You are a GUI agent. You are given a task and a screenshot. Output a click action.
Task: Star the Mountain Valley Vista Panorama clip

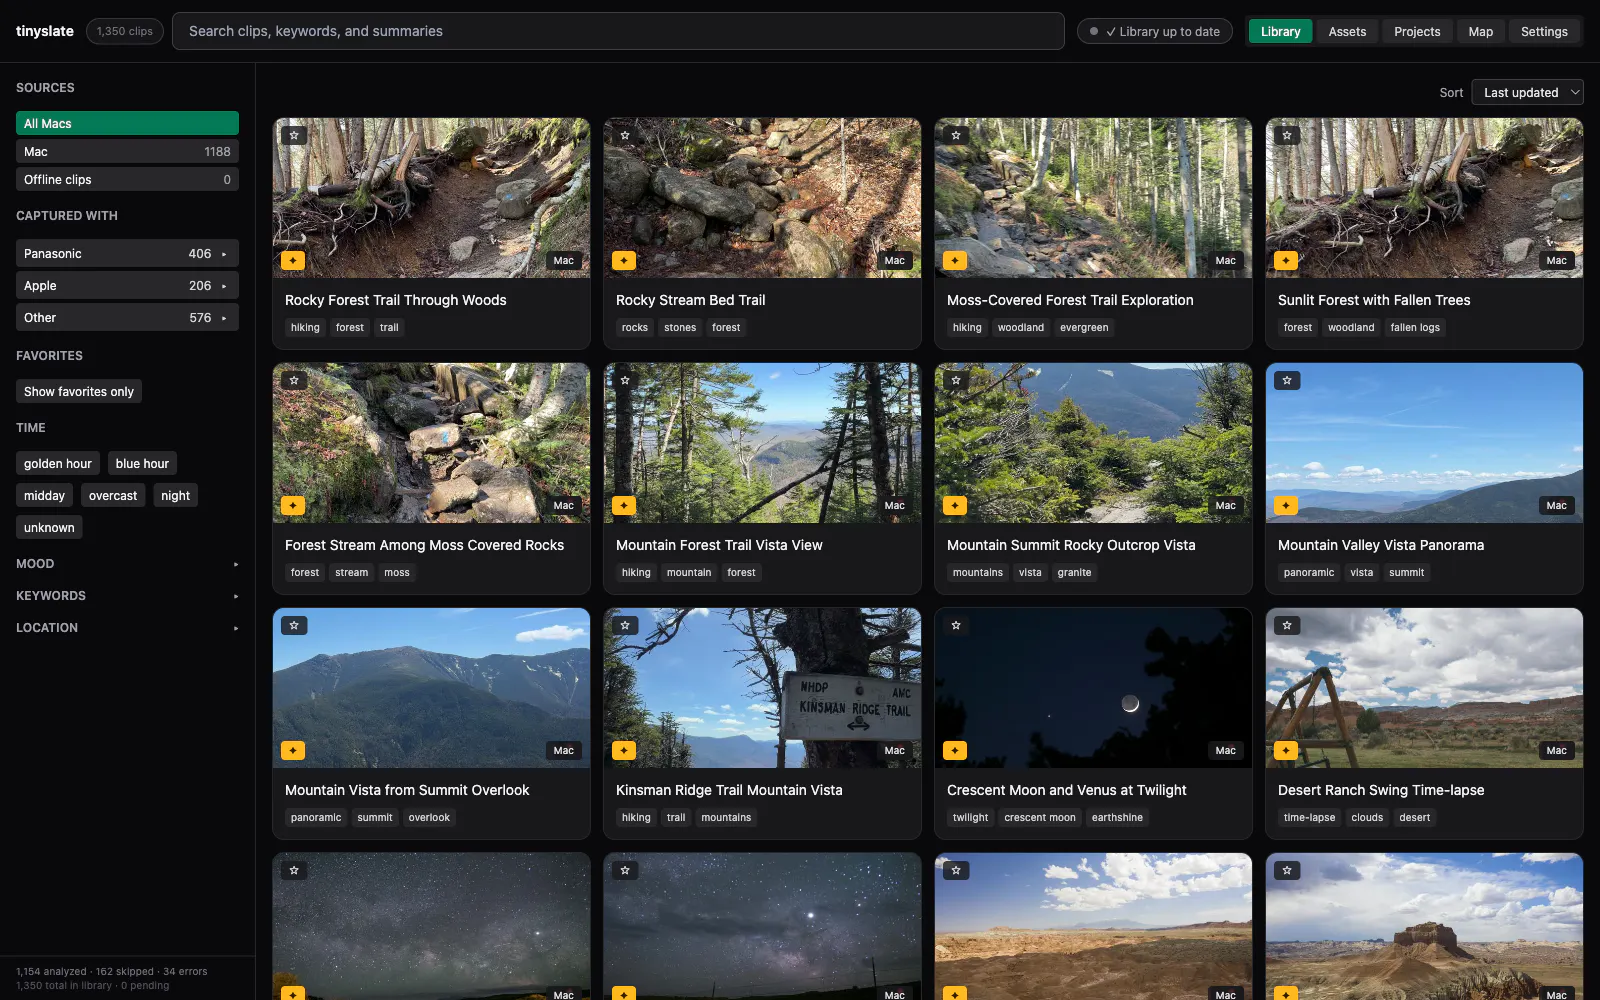point(1287,380)
